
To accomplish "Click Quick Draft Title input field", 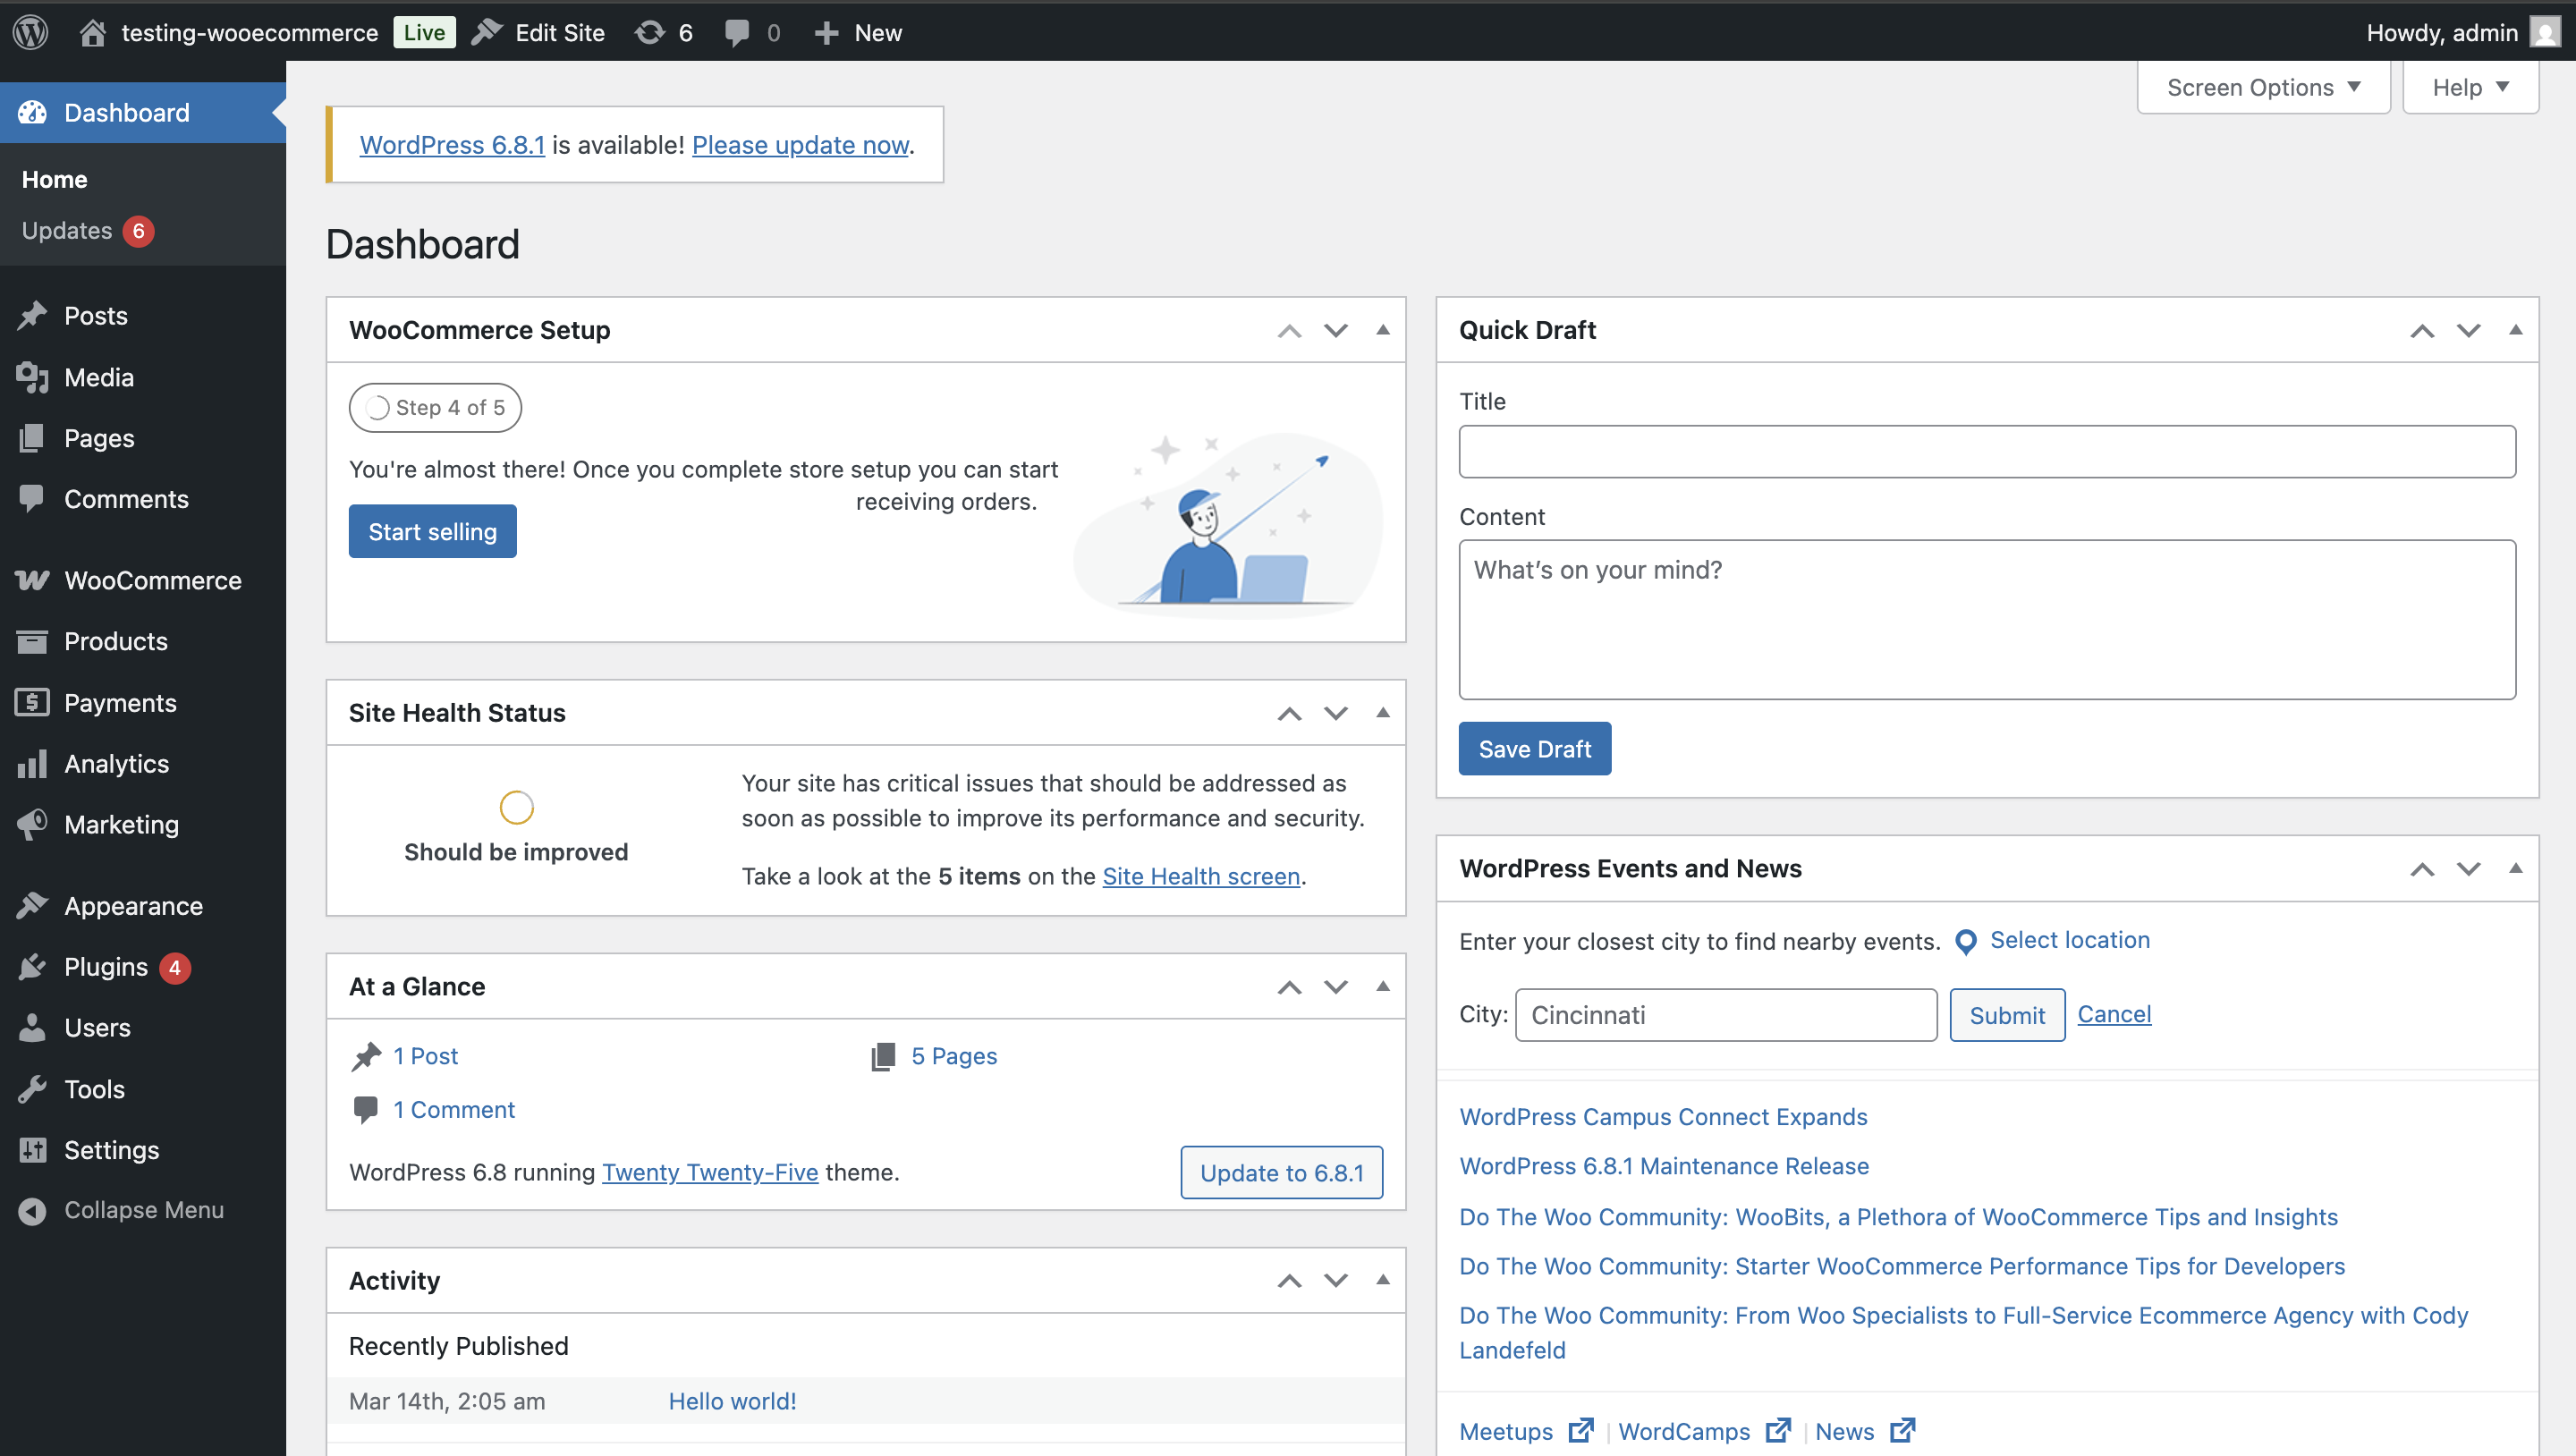I will coord(1987,451).
